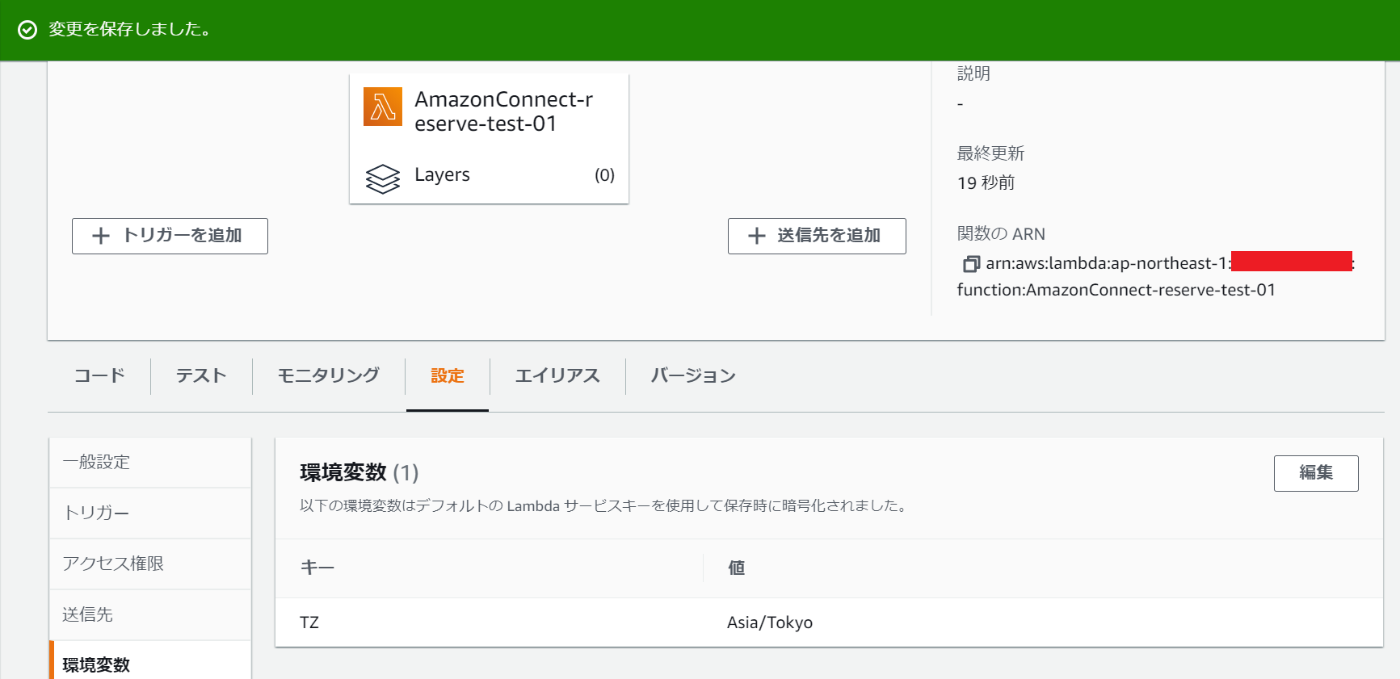Click the Lambda function orange icon
Image resolution: width=1400 pixels, height=679 pixels.
point(382,107)
